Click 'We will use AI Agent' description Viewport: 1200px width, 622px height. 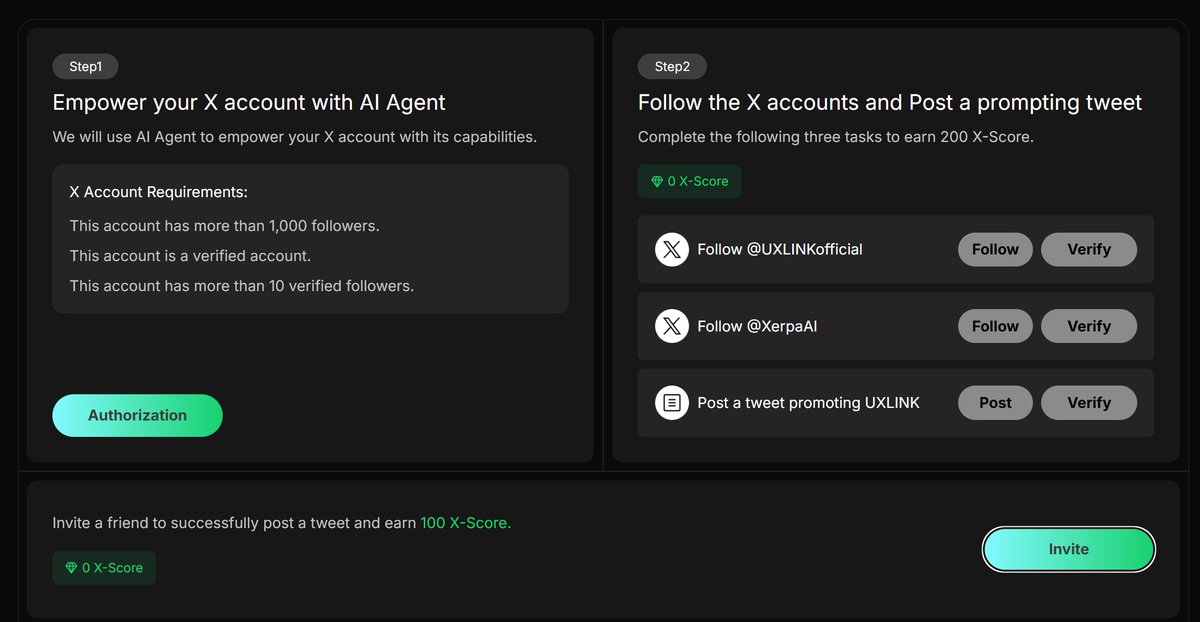click(295, 136)
